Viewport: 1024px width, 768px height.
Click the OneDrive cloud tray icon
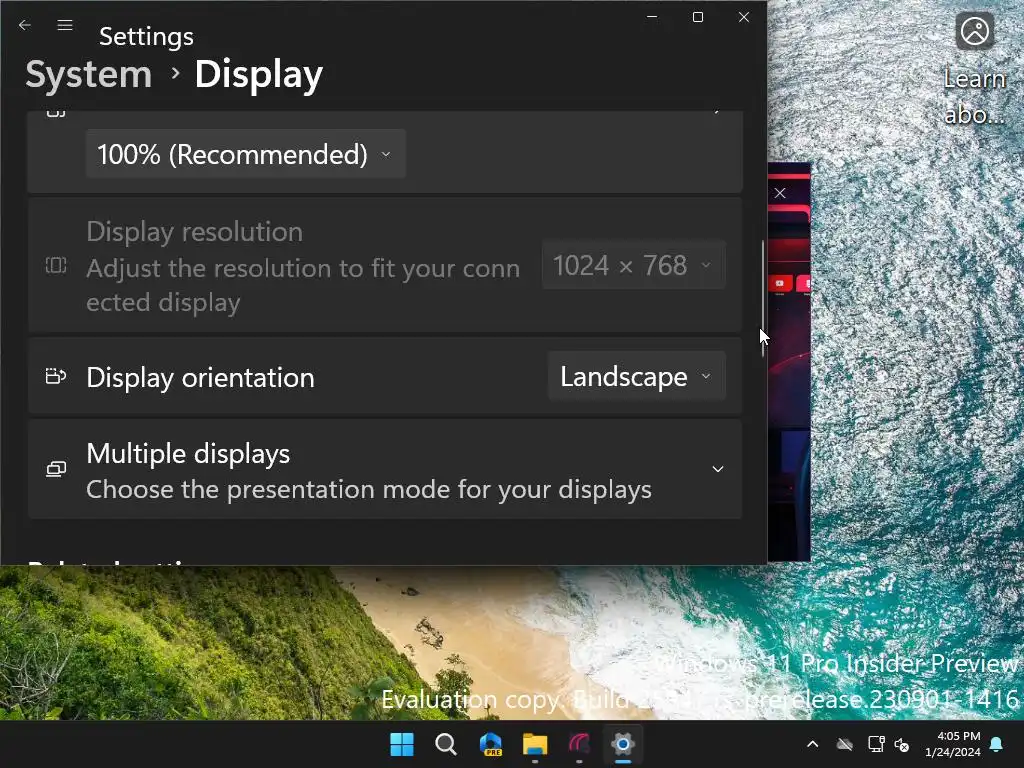pos(845,744)
